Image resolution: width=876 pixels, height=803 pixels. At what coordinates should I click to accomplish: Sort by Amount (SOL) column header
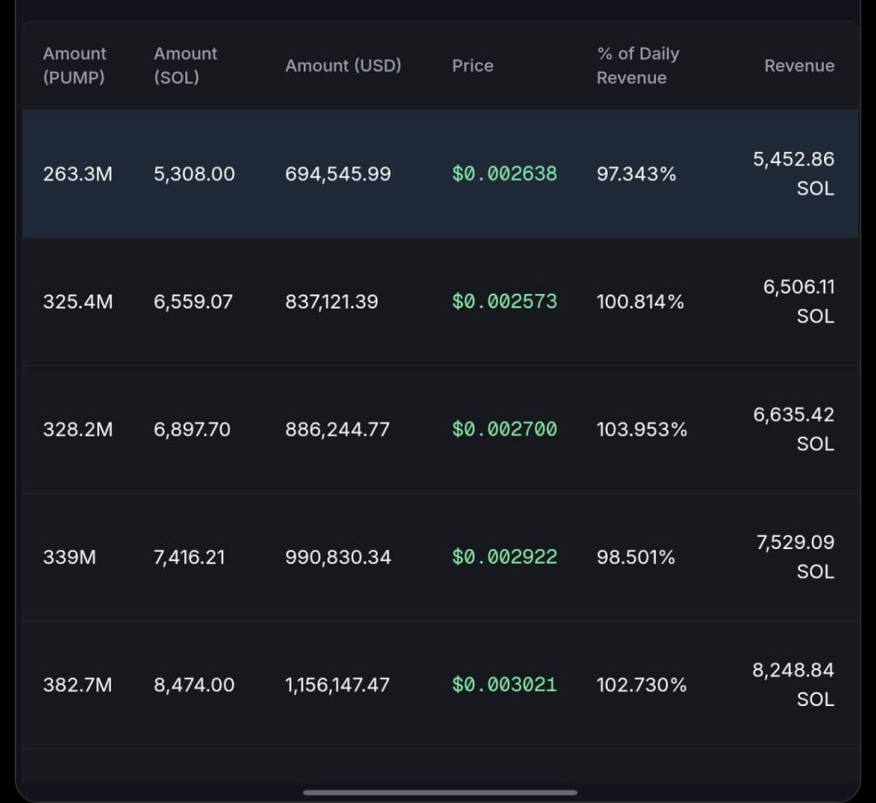click(x=185, y=66)
